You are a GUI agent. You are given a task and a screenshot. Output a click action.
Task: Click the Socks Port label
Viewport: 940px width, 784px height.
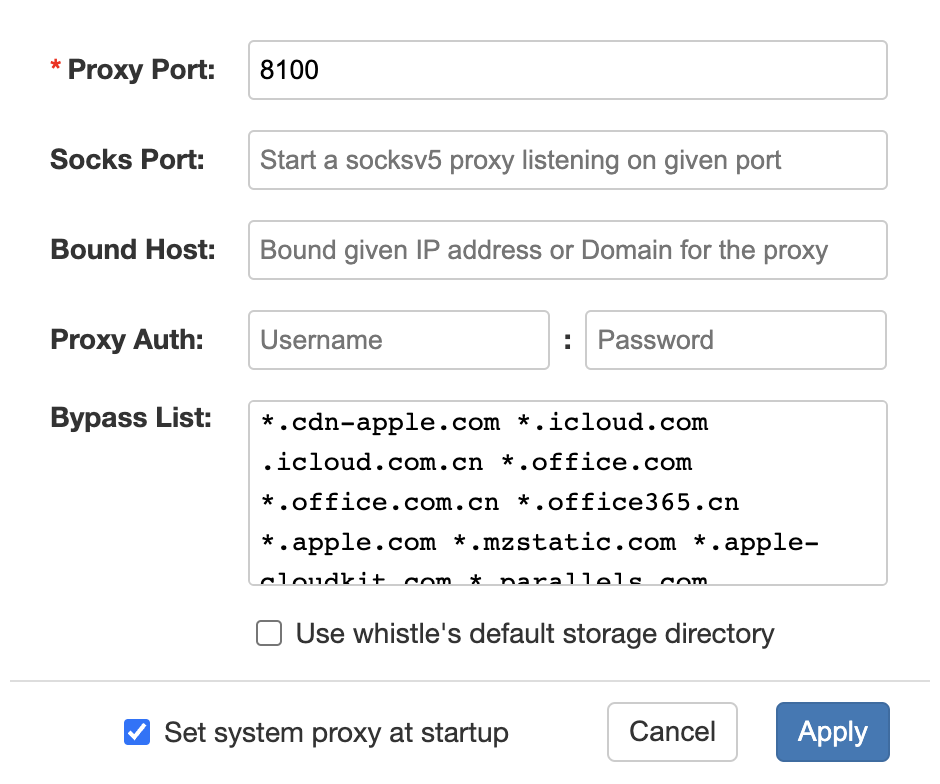point(126,160)
